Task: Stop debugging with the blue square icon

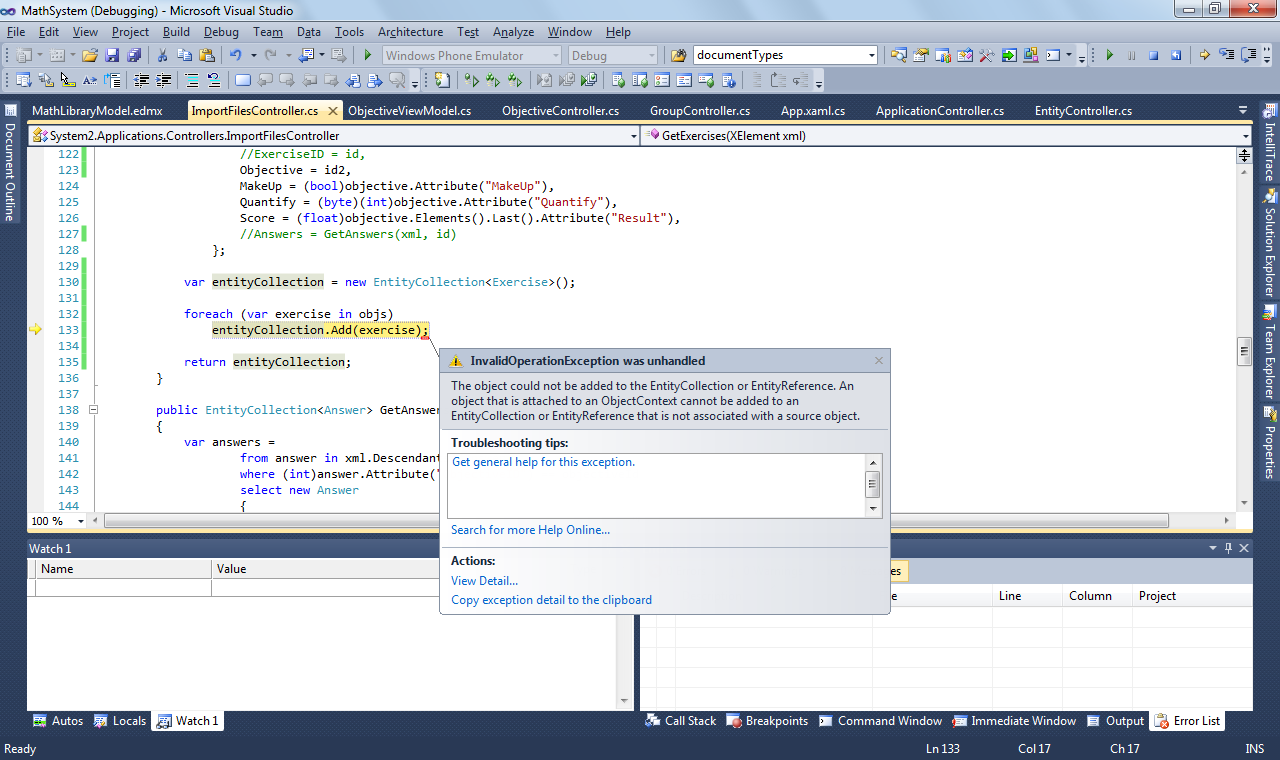Action: point(1153,56)
